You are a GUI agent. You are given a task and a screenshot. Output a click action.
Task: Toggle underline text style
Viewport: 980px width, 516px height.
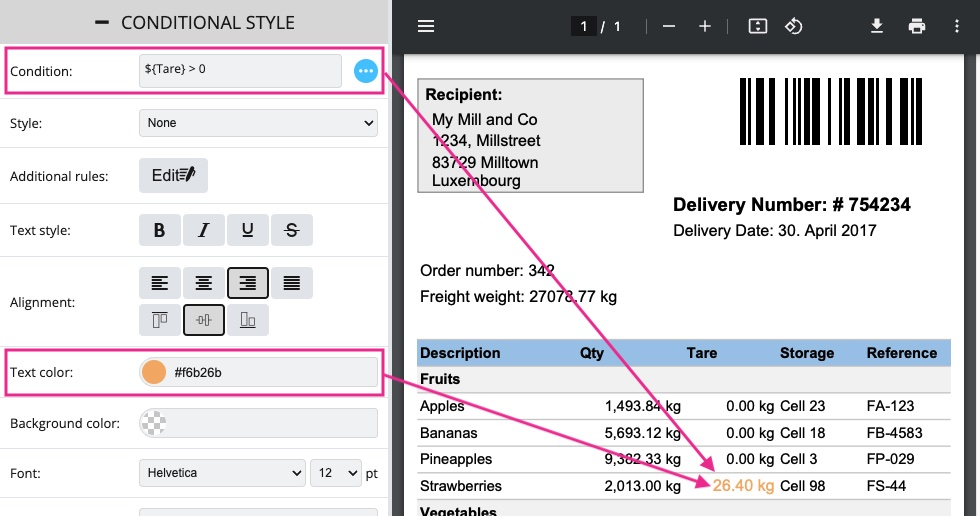pos(248,230)
